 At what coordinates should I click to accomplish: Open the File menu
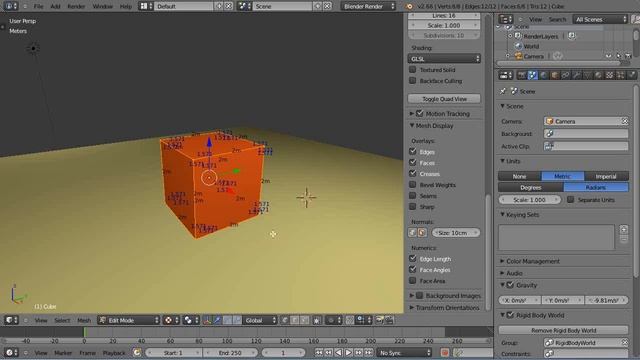tap(38, 6)
